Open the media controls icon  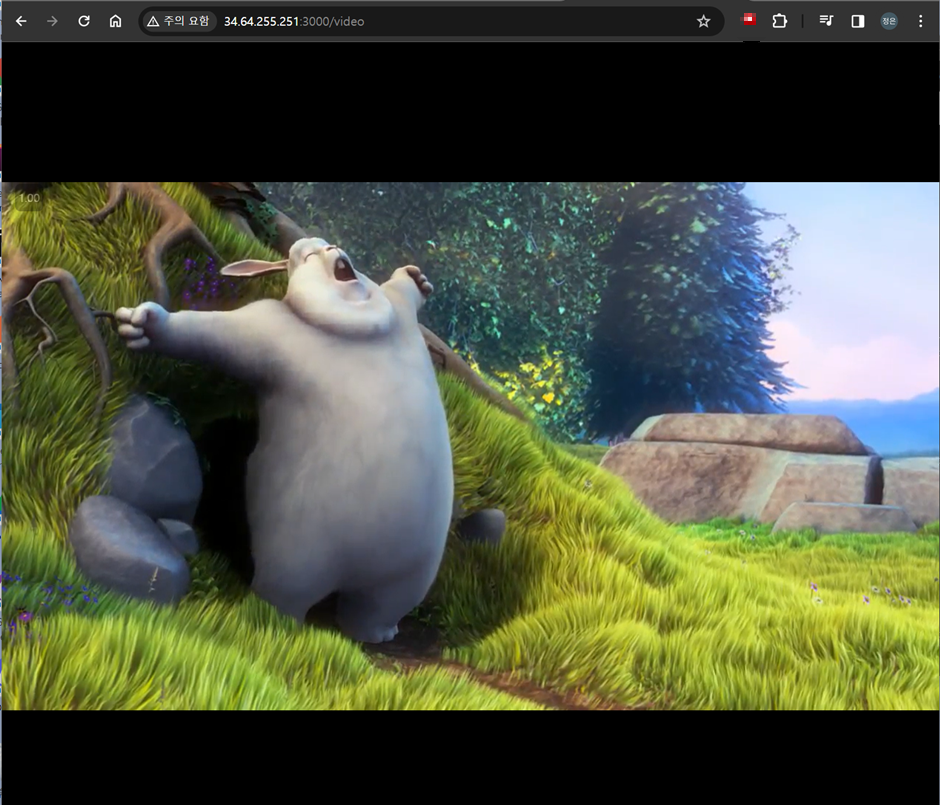(826, 22)
